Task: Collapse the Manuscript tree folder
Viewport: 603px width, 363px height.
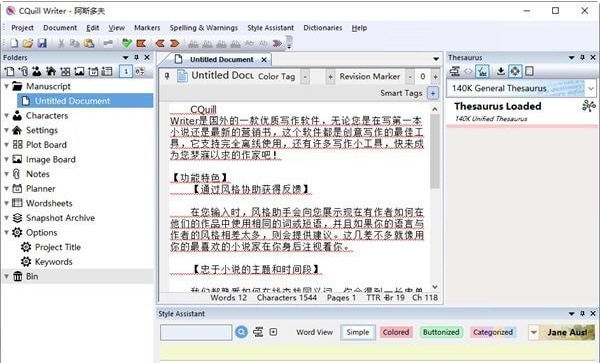Action: coord(7,86)
